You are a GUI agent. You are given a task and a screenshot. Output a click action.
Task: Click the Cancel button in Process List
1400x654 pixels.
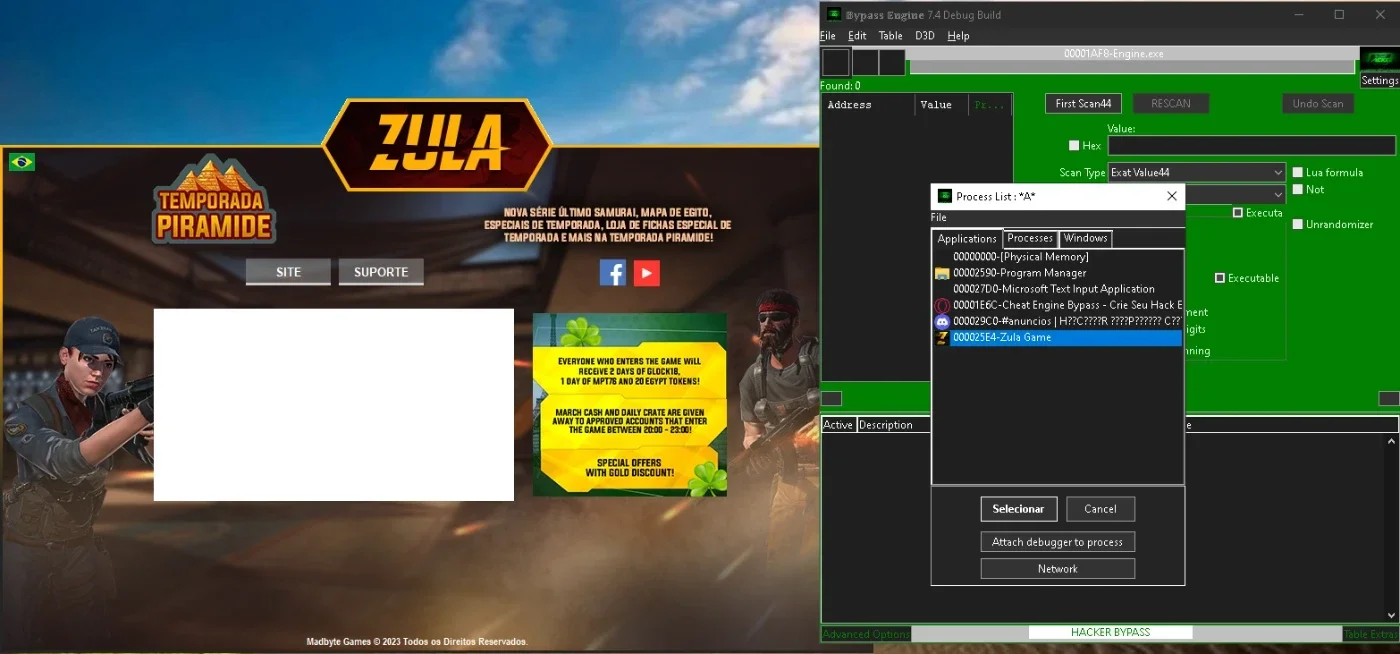pyautogui.click(x=1100, y=509)
